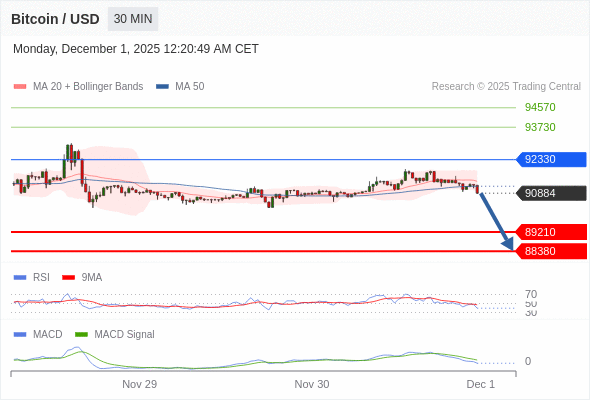Click the Nov 30 date axis label
This screenshot has height=400, width=590.
coord(312,384)
